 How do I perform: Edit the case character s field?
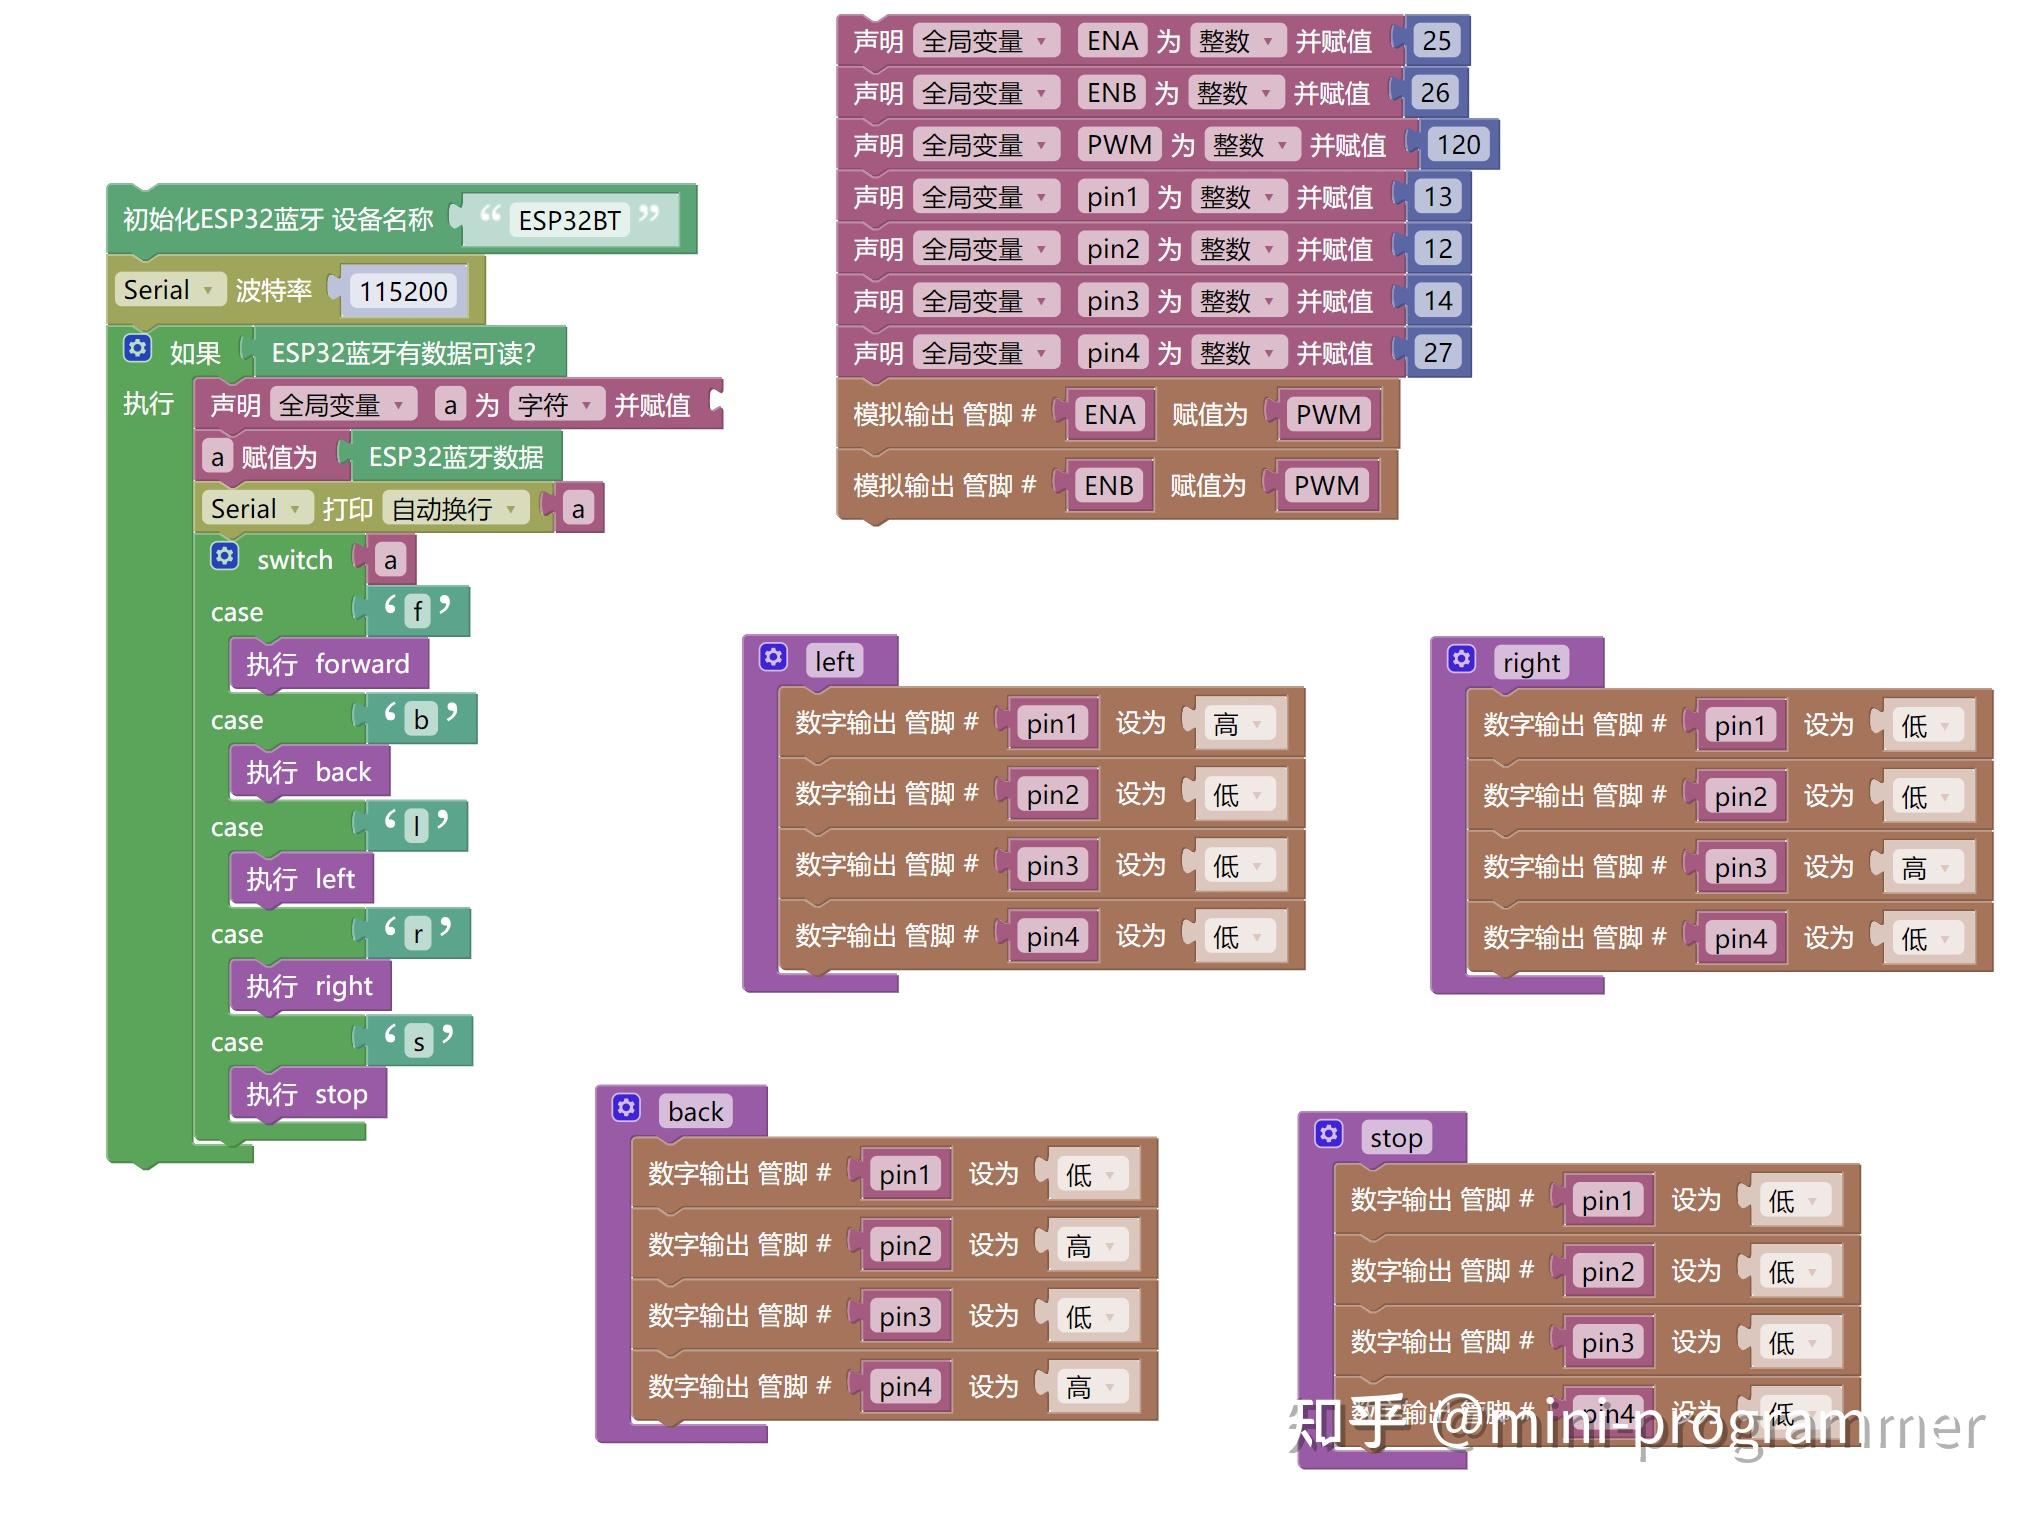point(419,1042)
